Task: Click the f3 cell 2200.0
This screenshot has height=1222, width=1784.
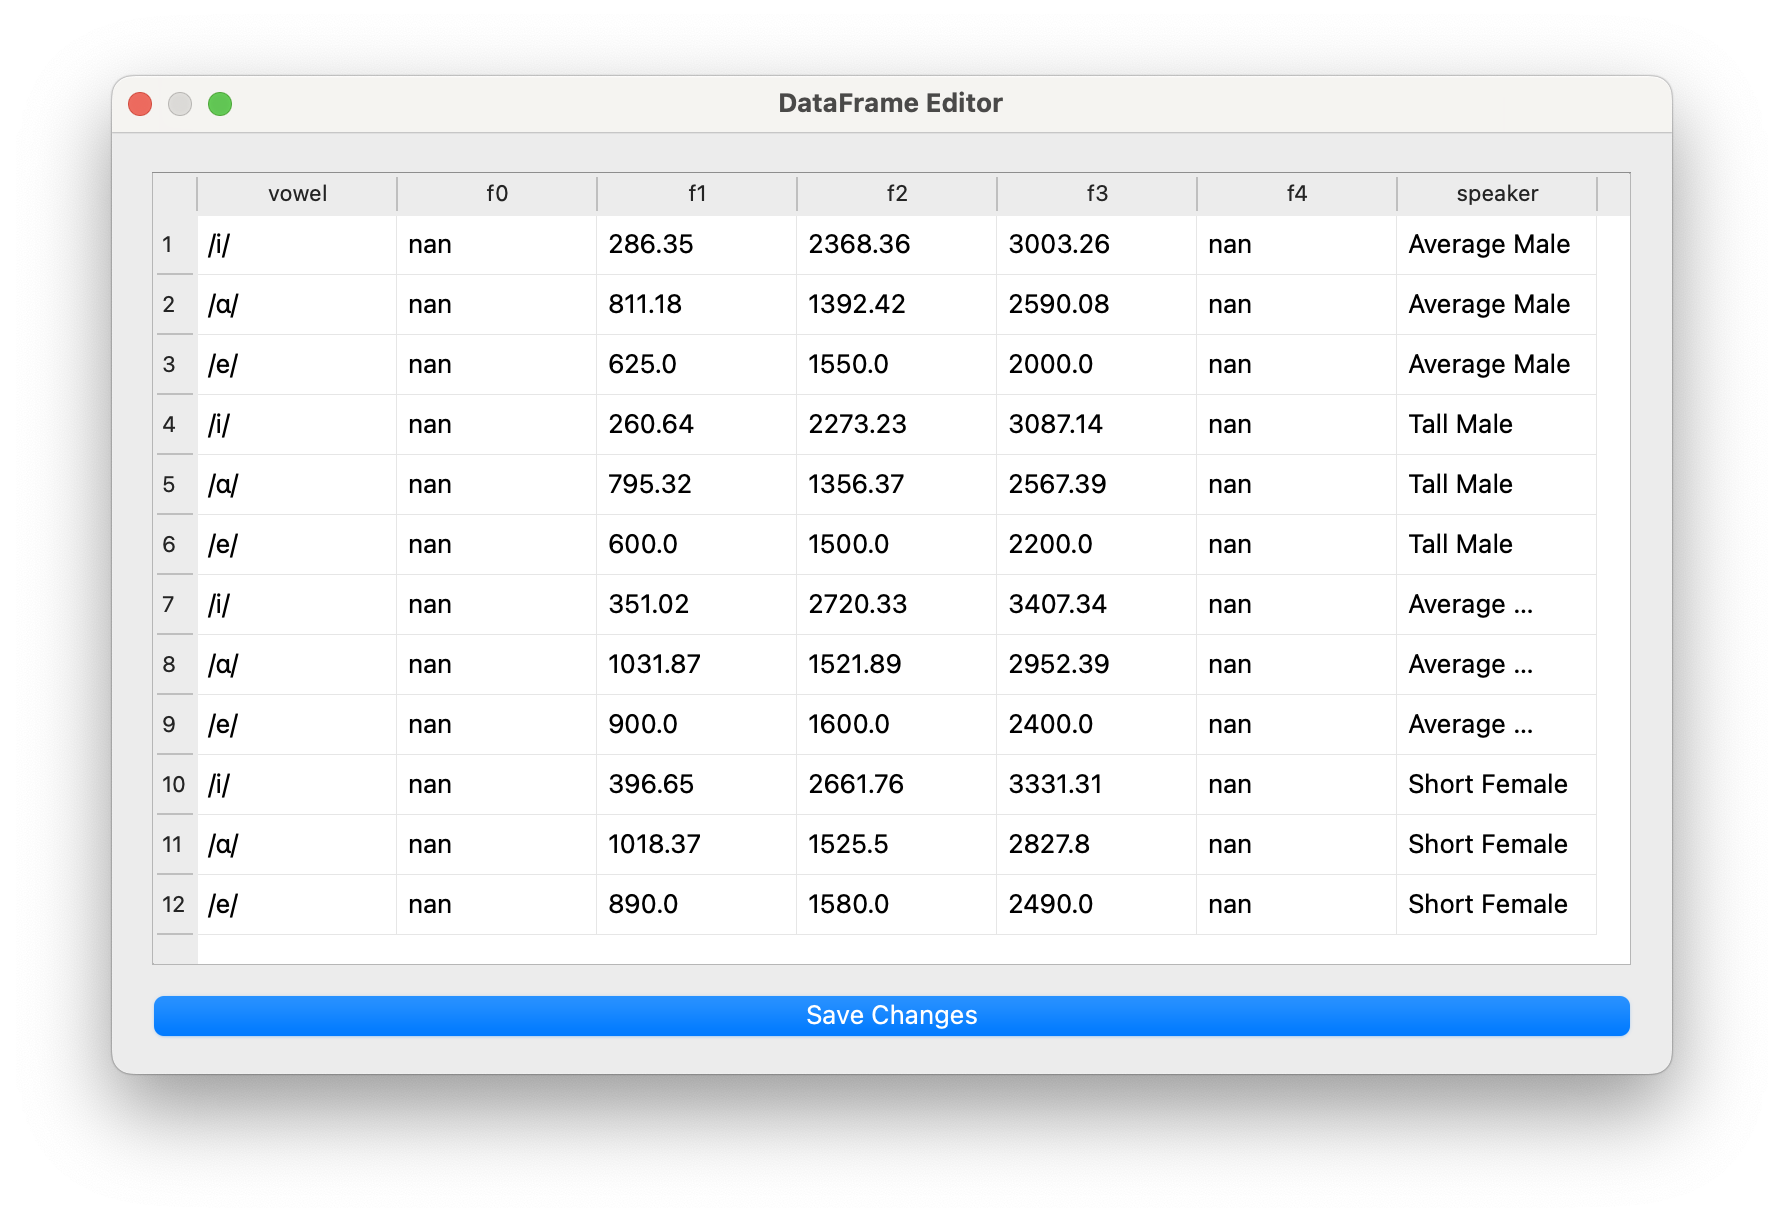Action: coord(1097,545)
